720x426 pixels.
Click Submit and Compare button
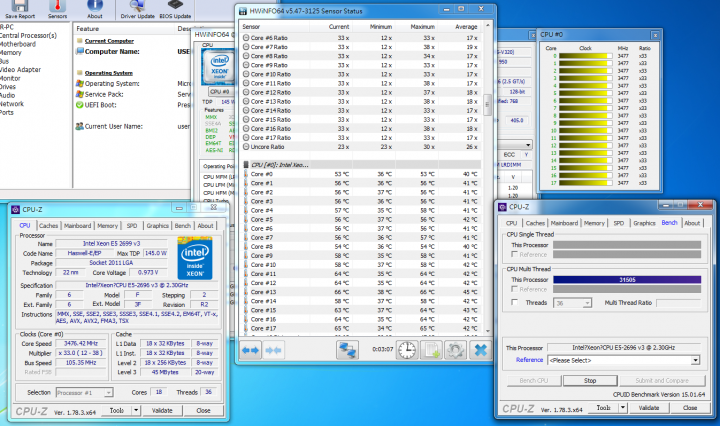(662, 381)
